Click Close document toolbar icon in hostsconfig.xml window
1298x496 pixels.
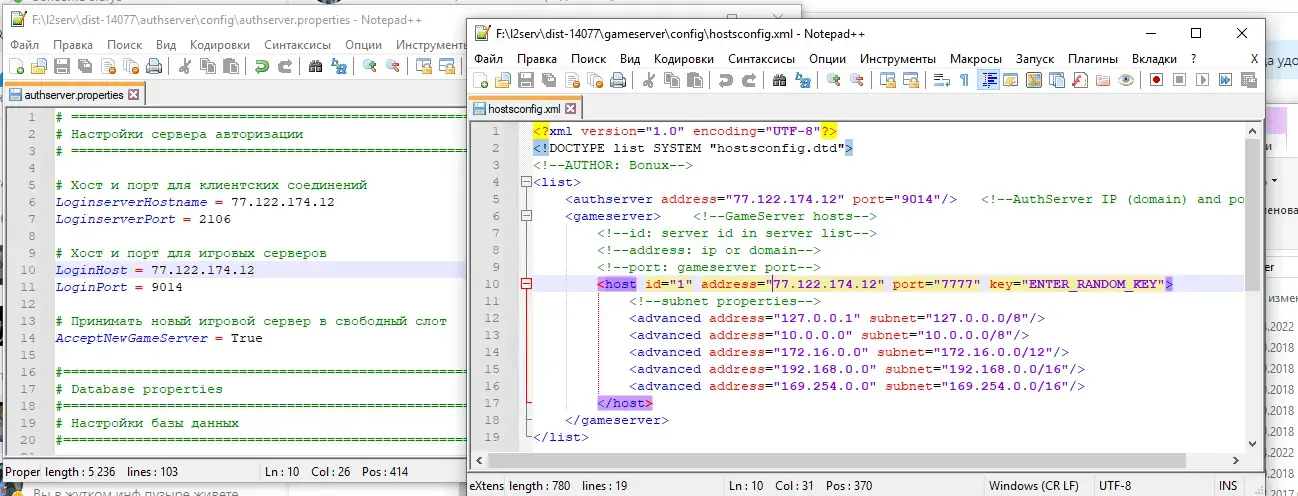[572, 80]
